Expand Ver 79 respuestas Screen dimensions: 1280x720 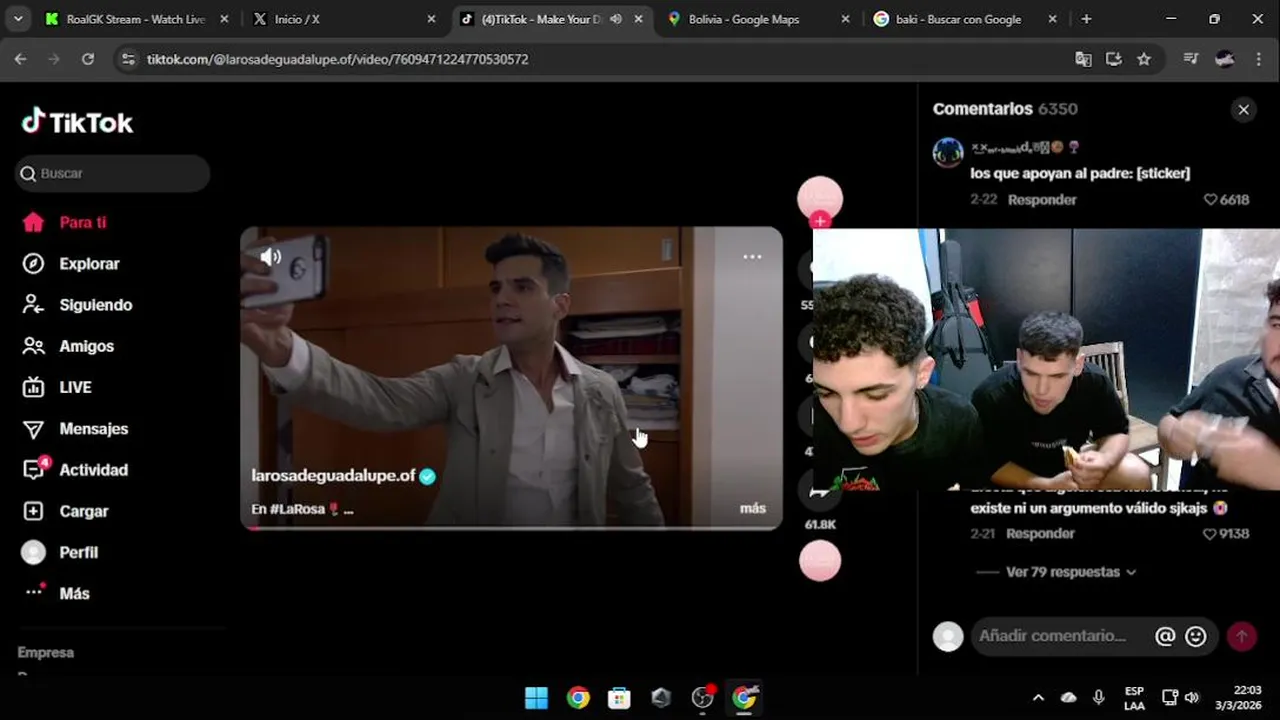click(x=1071, y=572)
